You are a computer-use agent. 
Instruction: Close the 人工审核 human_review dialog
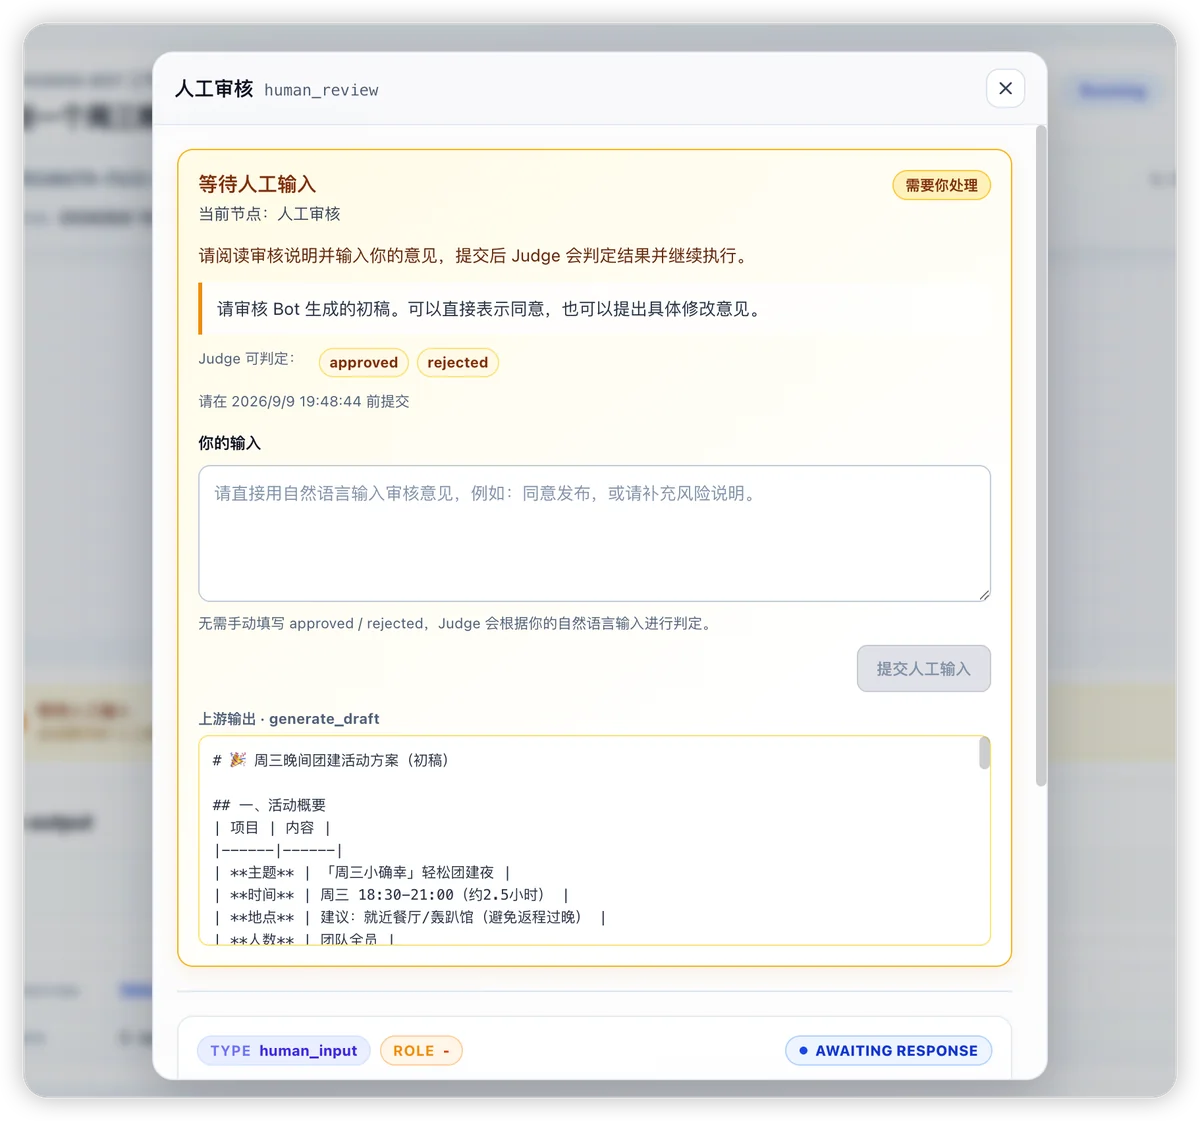(x=1005, y=88)
